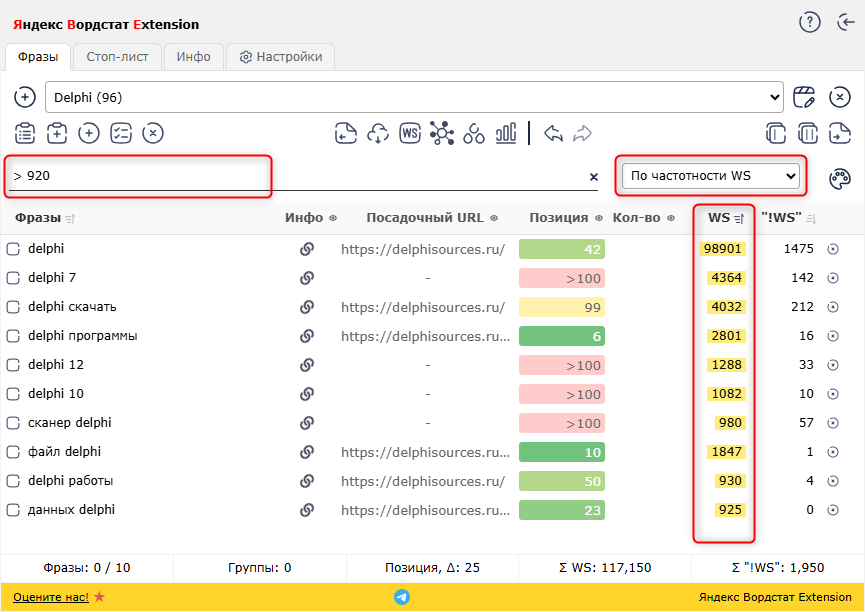Open the 'Настройки' tab

280,57
